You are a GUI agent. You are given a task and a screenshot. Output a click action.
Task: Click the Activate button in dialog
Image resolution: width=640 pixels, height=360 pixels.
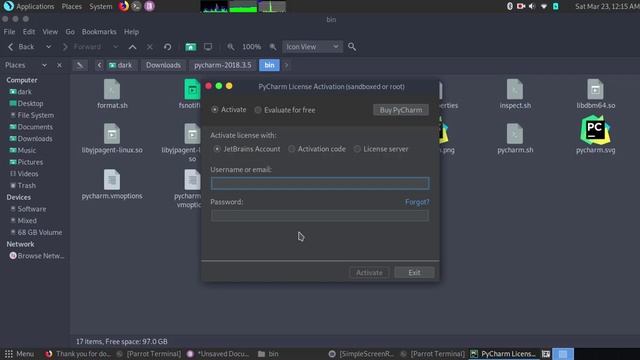[x=369, y=272]
